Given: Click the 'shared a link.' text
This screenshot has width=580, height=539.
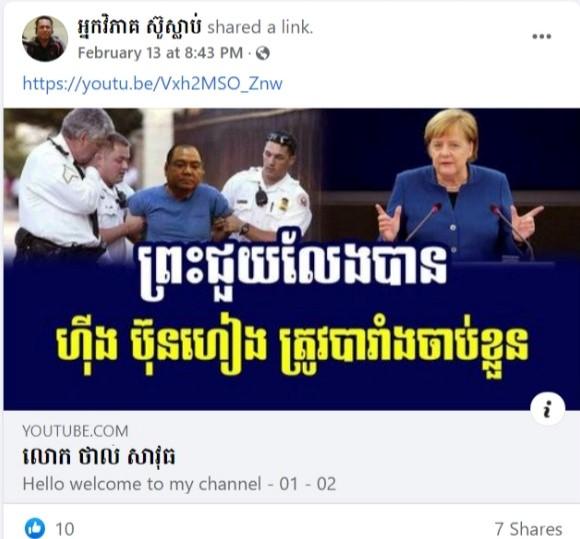Looking at the screenshot, I should click(x=260, y=28).
